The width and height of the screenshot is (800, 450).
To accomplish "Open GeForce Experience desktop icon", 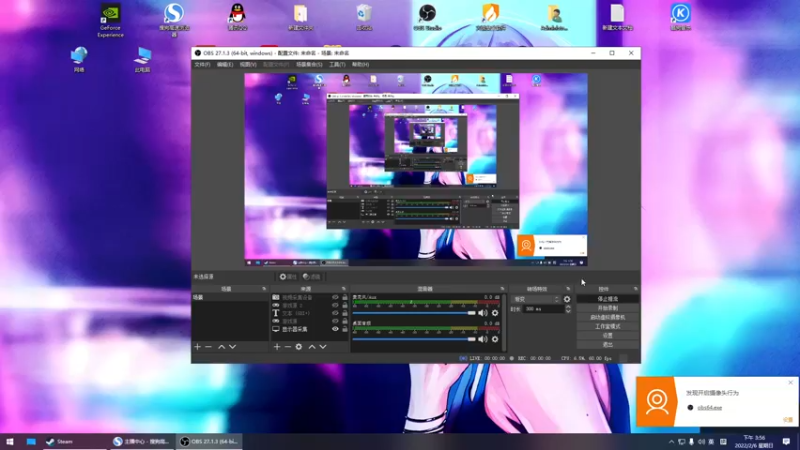I will [110, 21].
